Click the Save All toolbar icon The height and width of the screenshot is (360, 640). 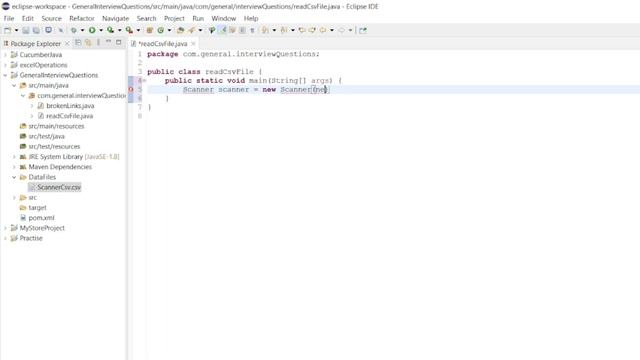(x=36, y=30)
